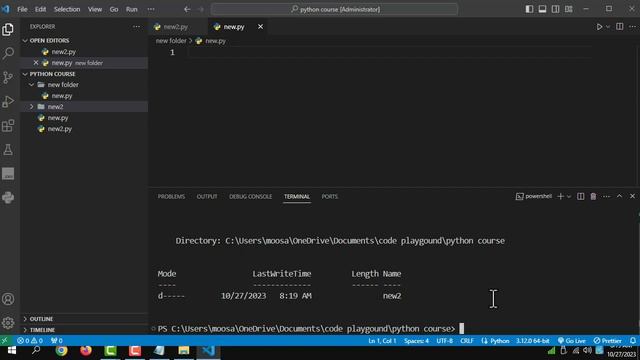This screenshot has height=360, width=640.
Task: Click 'new folder' in breadcrumb
Action: 171,41
